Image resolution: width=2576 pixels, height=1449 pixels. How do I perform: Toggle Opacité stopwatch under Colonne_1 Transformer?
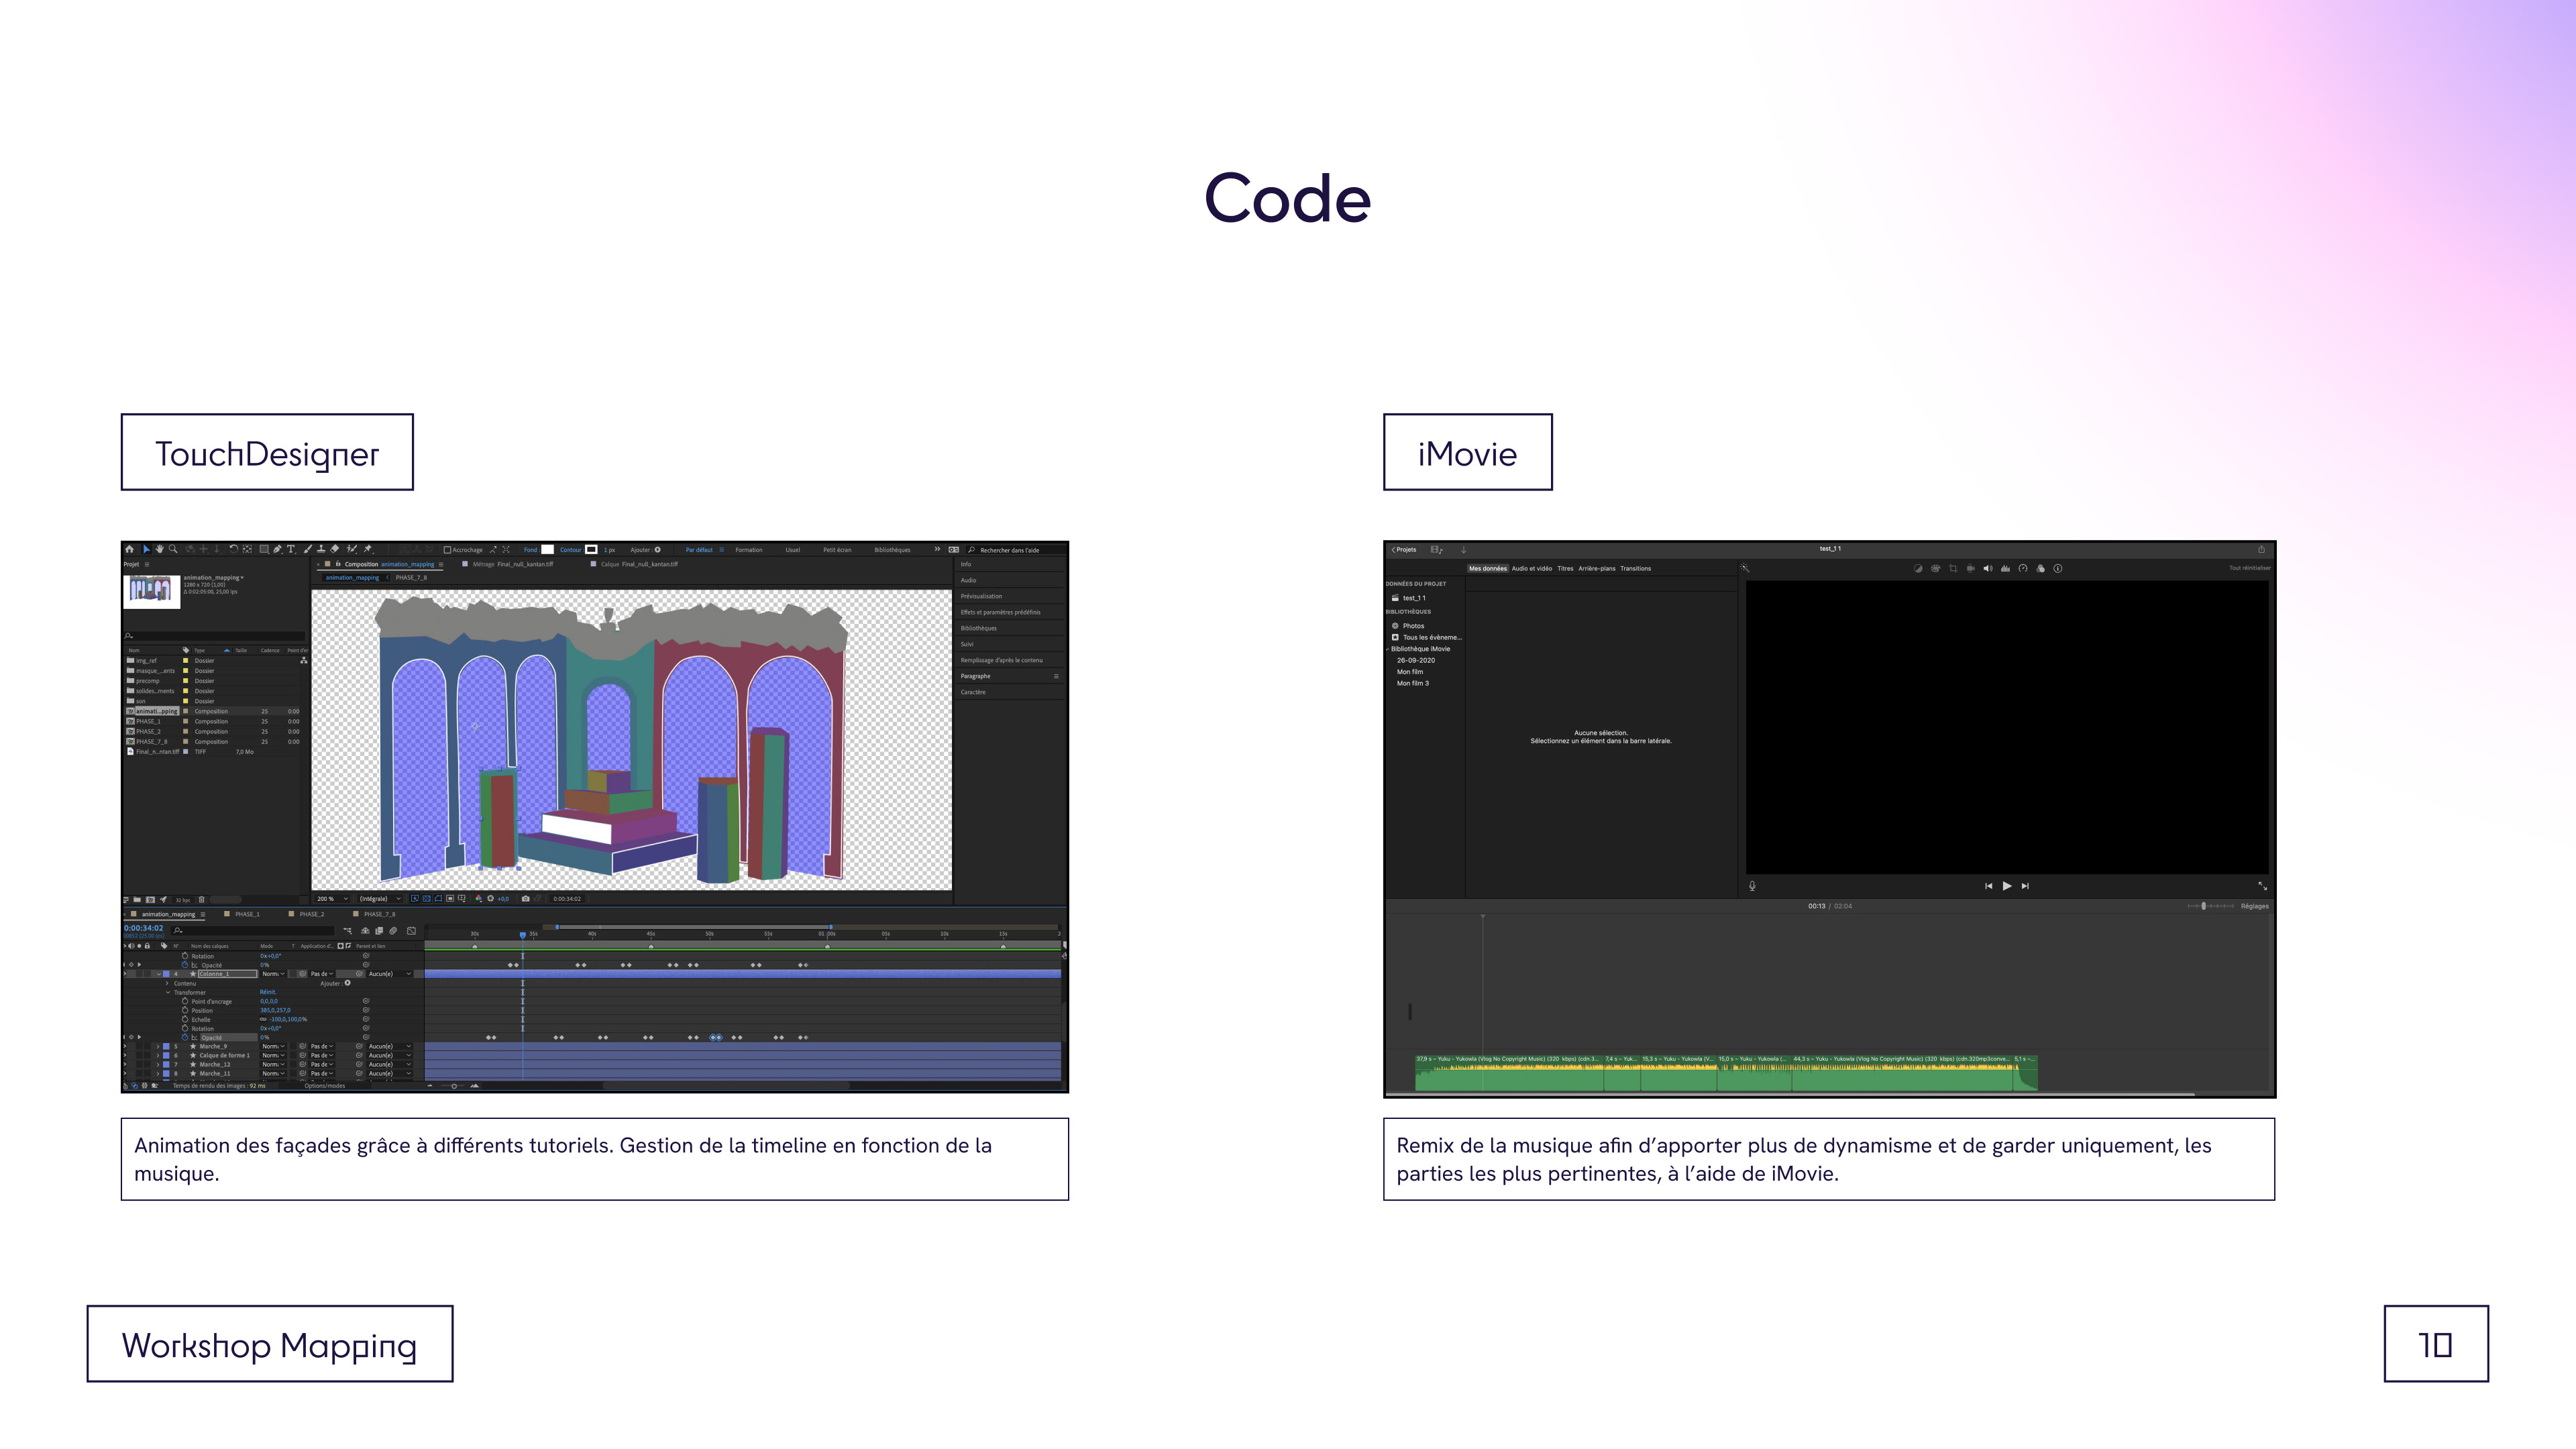pos(185,1038)
